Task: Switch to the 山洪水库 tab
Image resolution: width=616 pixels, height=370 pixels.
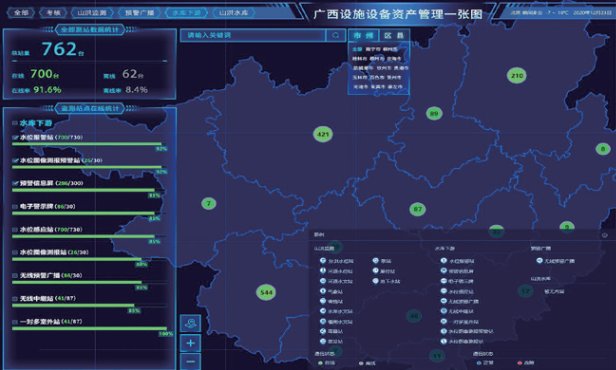Action: [x=234, y=13]
